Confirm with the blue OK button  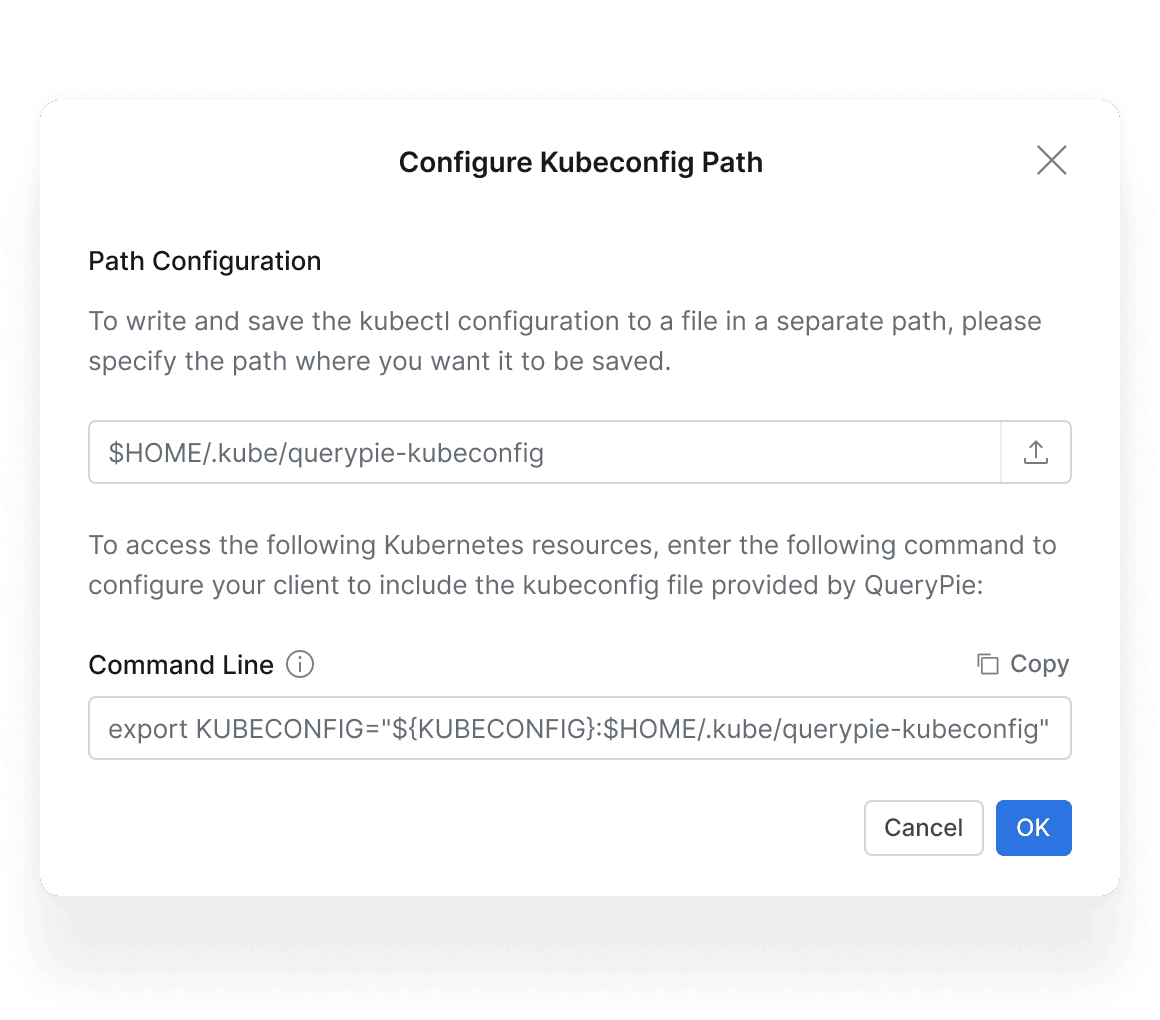pos(1033,827)
